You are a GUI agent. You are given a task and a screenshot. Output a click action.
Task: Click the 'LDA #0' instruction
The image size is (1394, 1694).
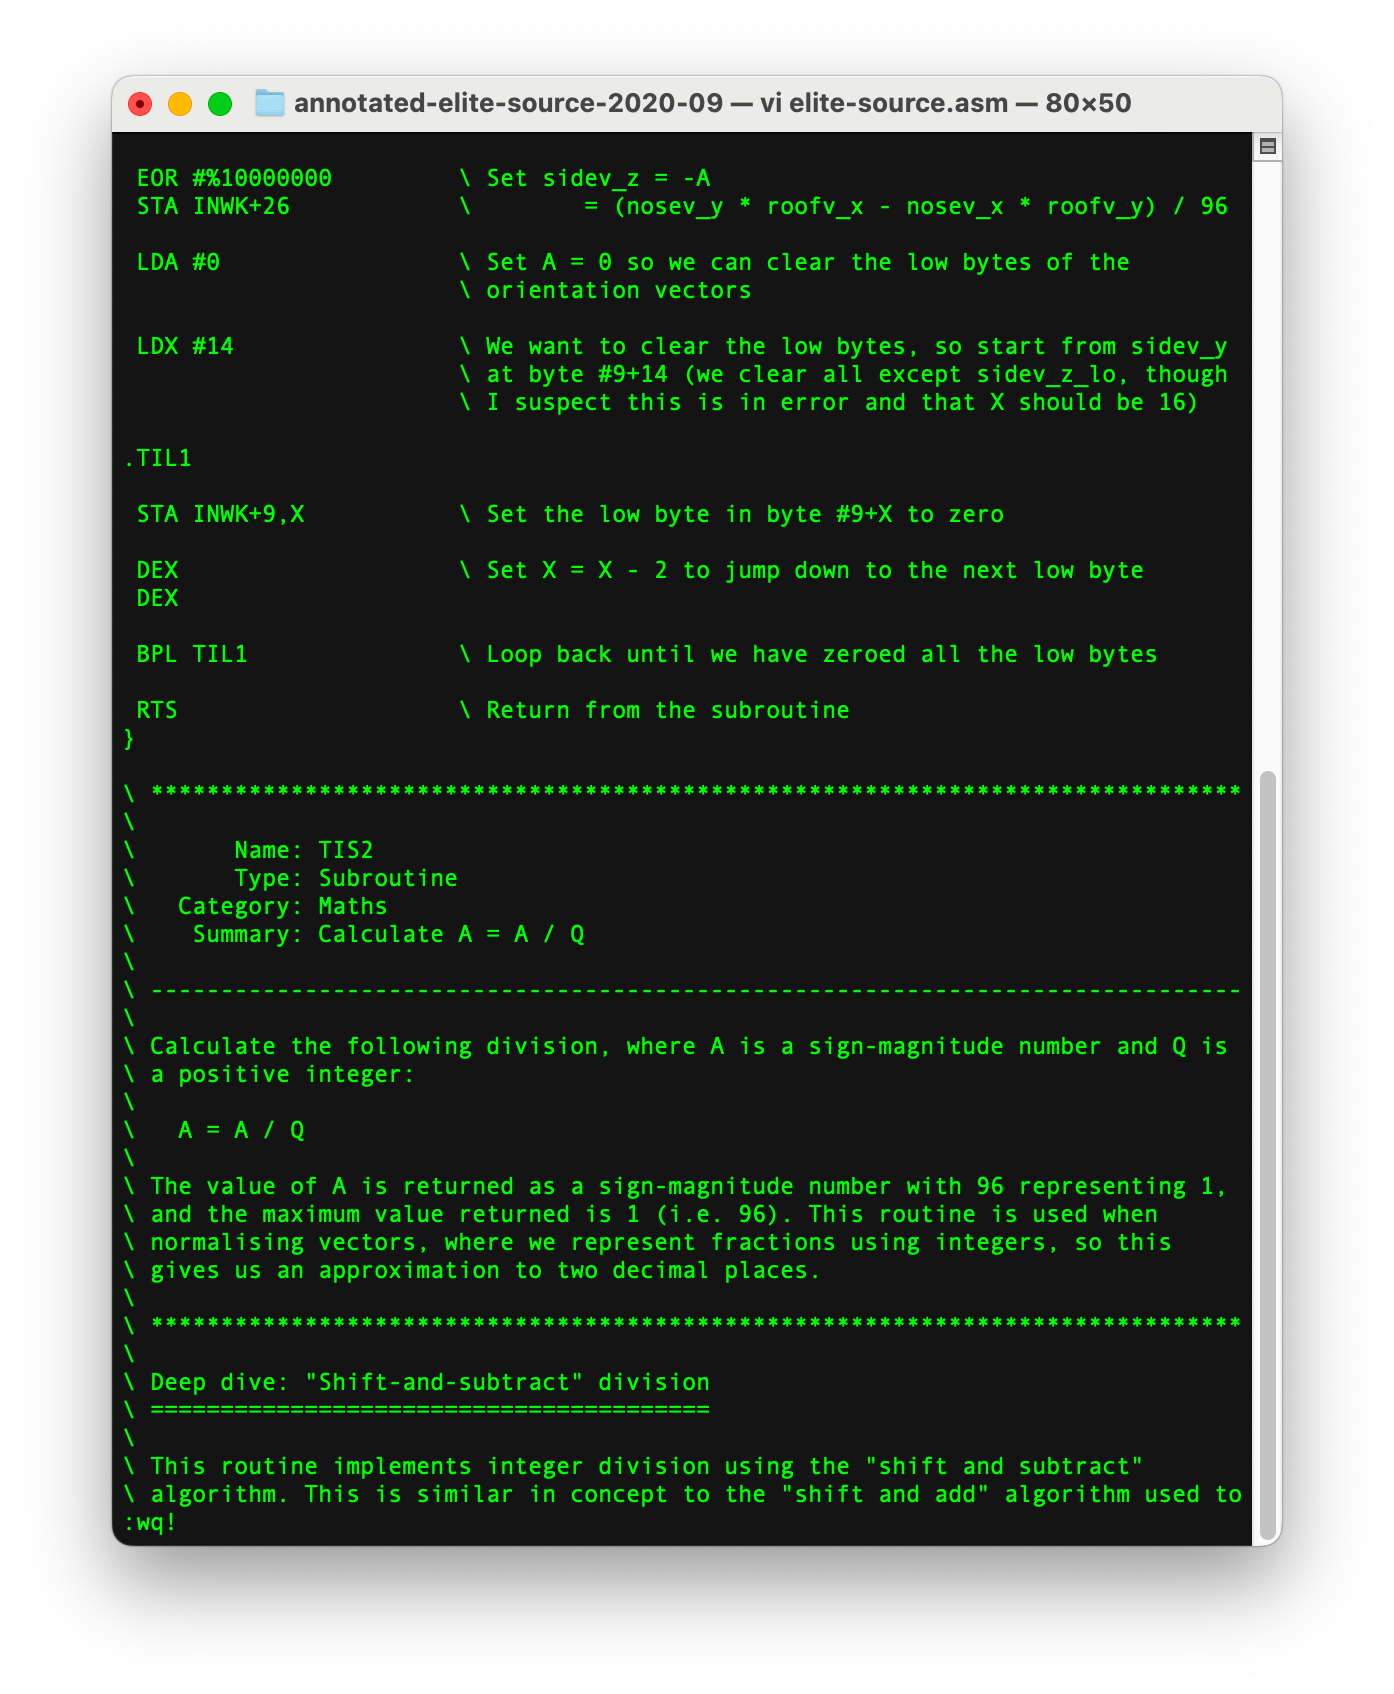[x=178, y=262]
